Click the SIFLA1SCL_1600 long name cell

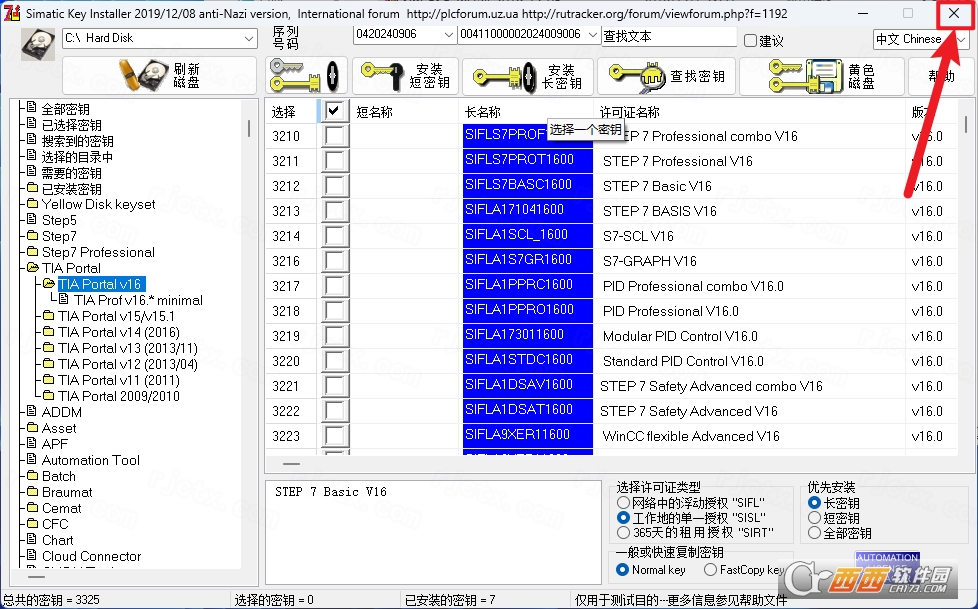point(528,235)
